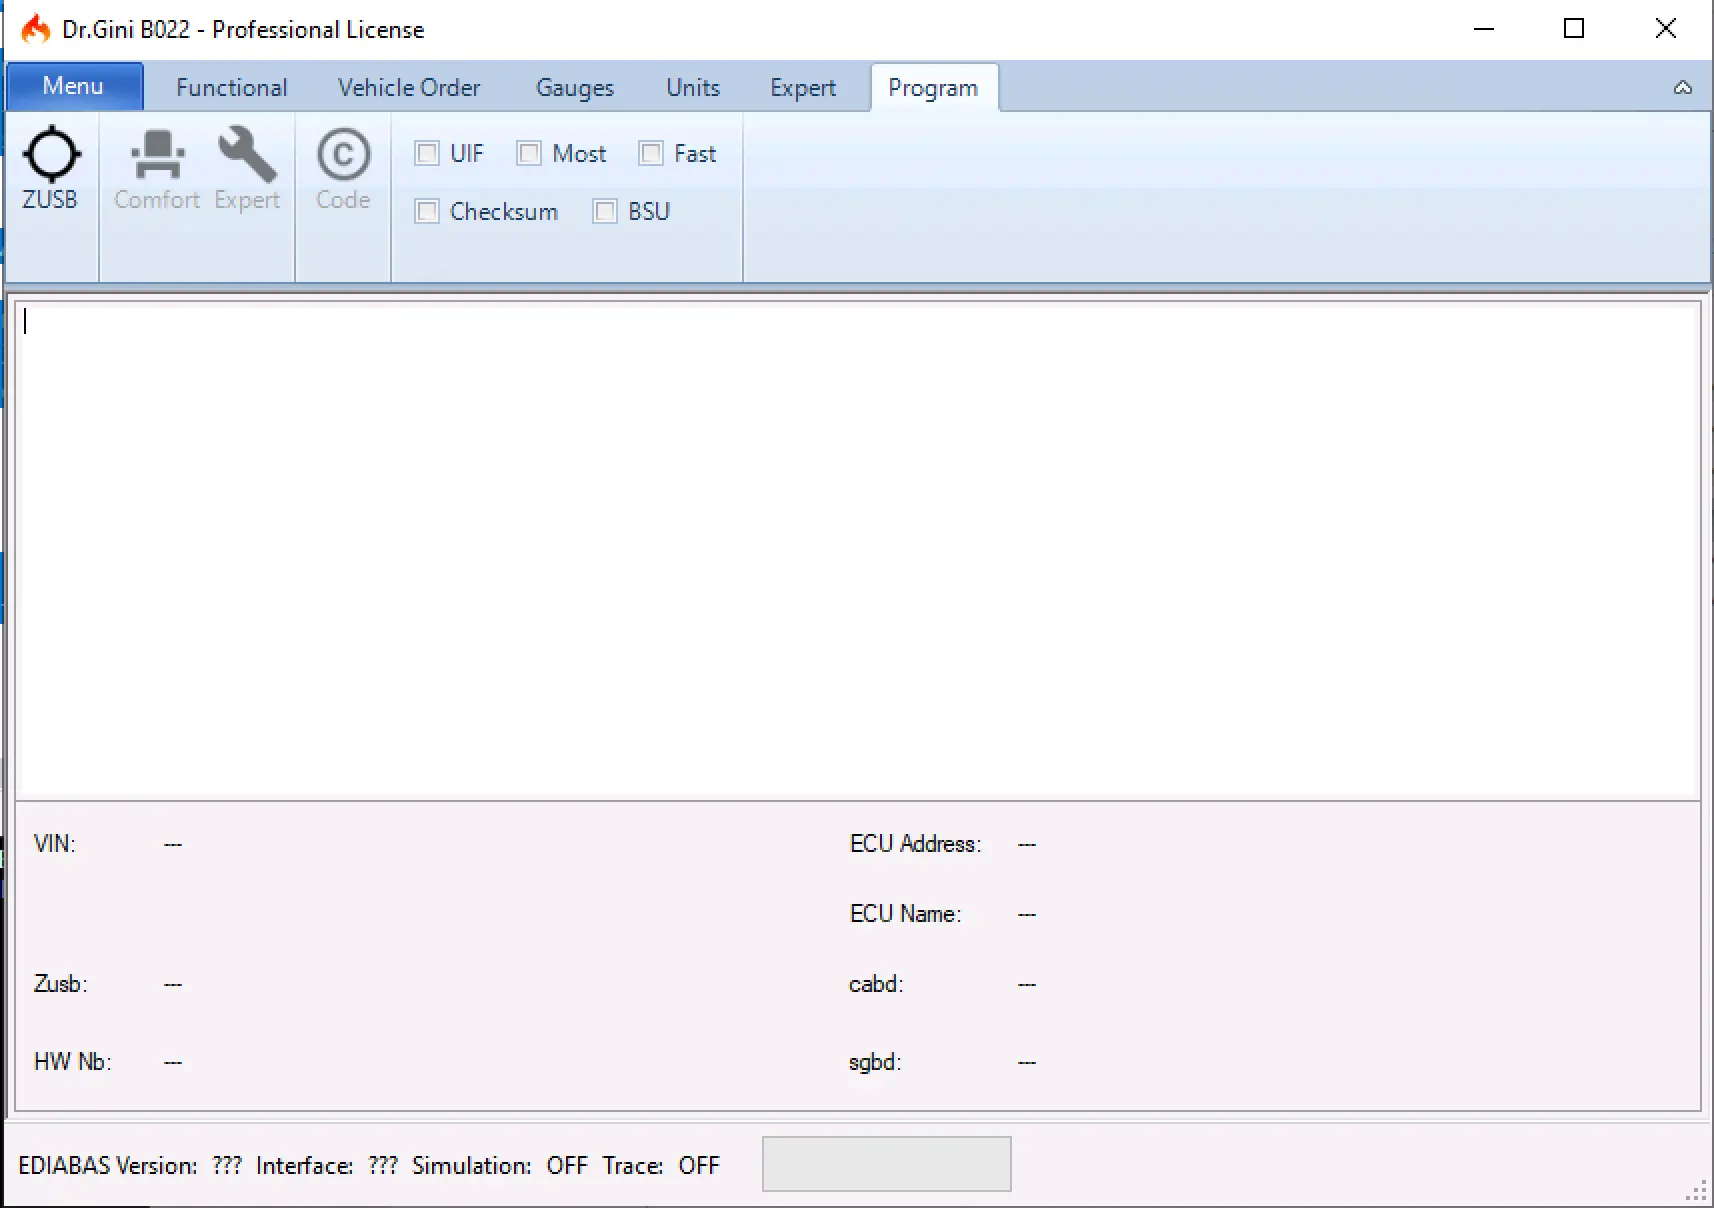The width and height of the screenshot is (1714, 1208).
Task: Check the BSU checkbox
Action: (x=605, y=211)
